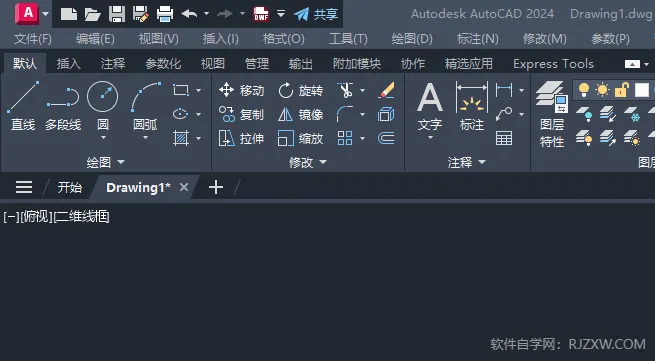Open the rectangle tool dropdown arrow
Viewport: 655px width, 361px height.
tap(198, 90)
